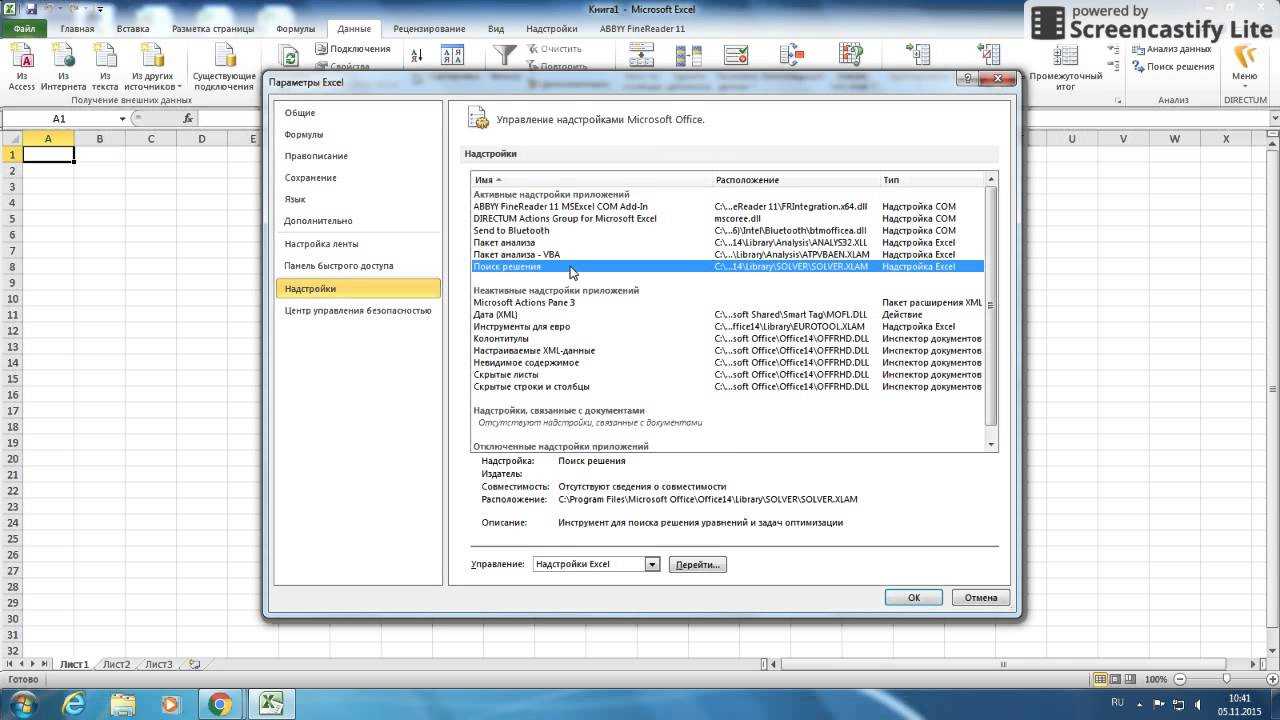
Task: Open Customize Quick Access Toolbar dropdown
Action: click(101, 8)
